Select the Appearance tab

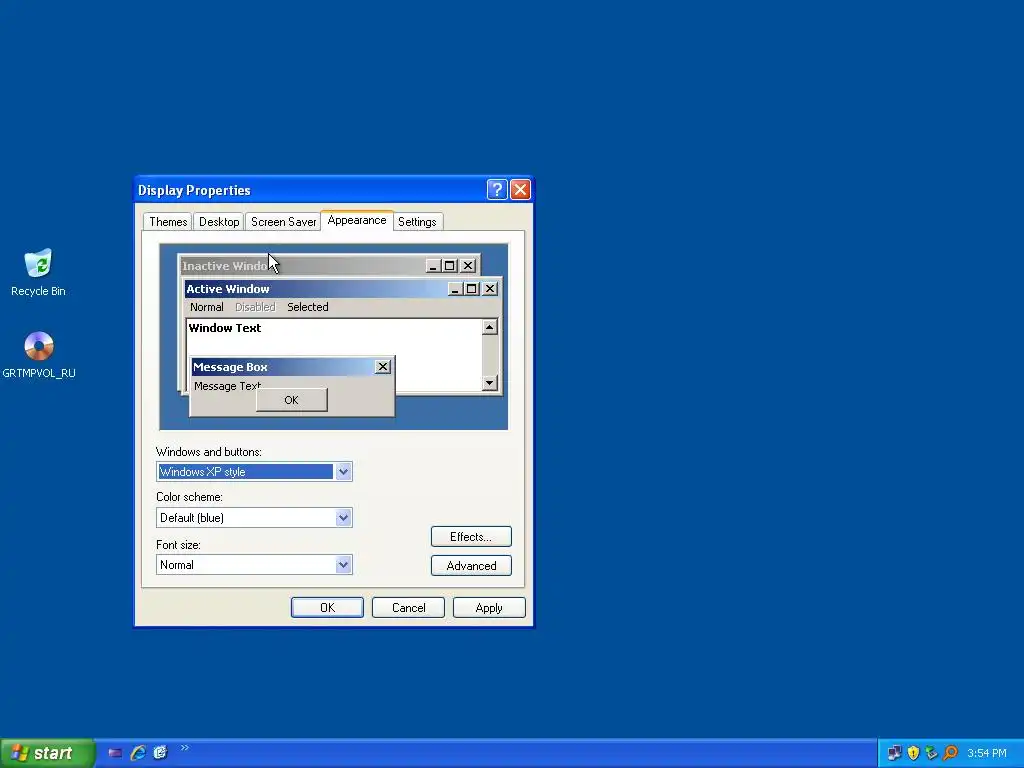pyautogui.click(x=357, y=220)
